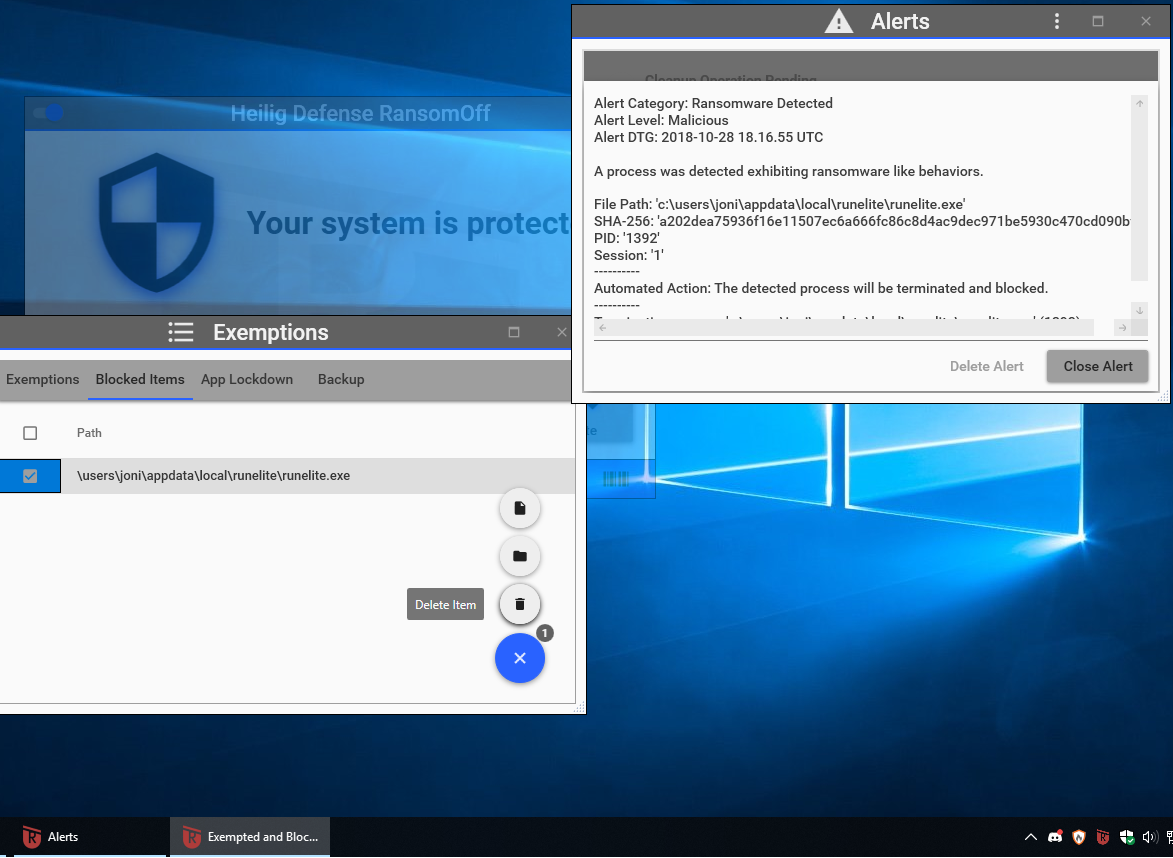The height and width of the screenshot is (858, 1173).
Task: Click the shield logo in RansomOff window
Action: (x=156, y=222)
